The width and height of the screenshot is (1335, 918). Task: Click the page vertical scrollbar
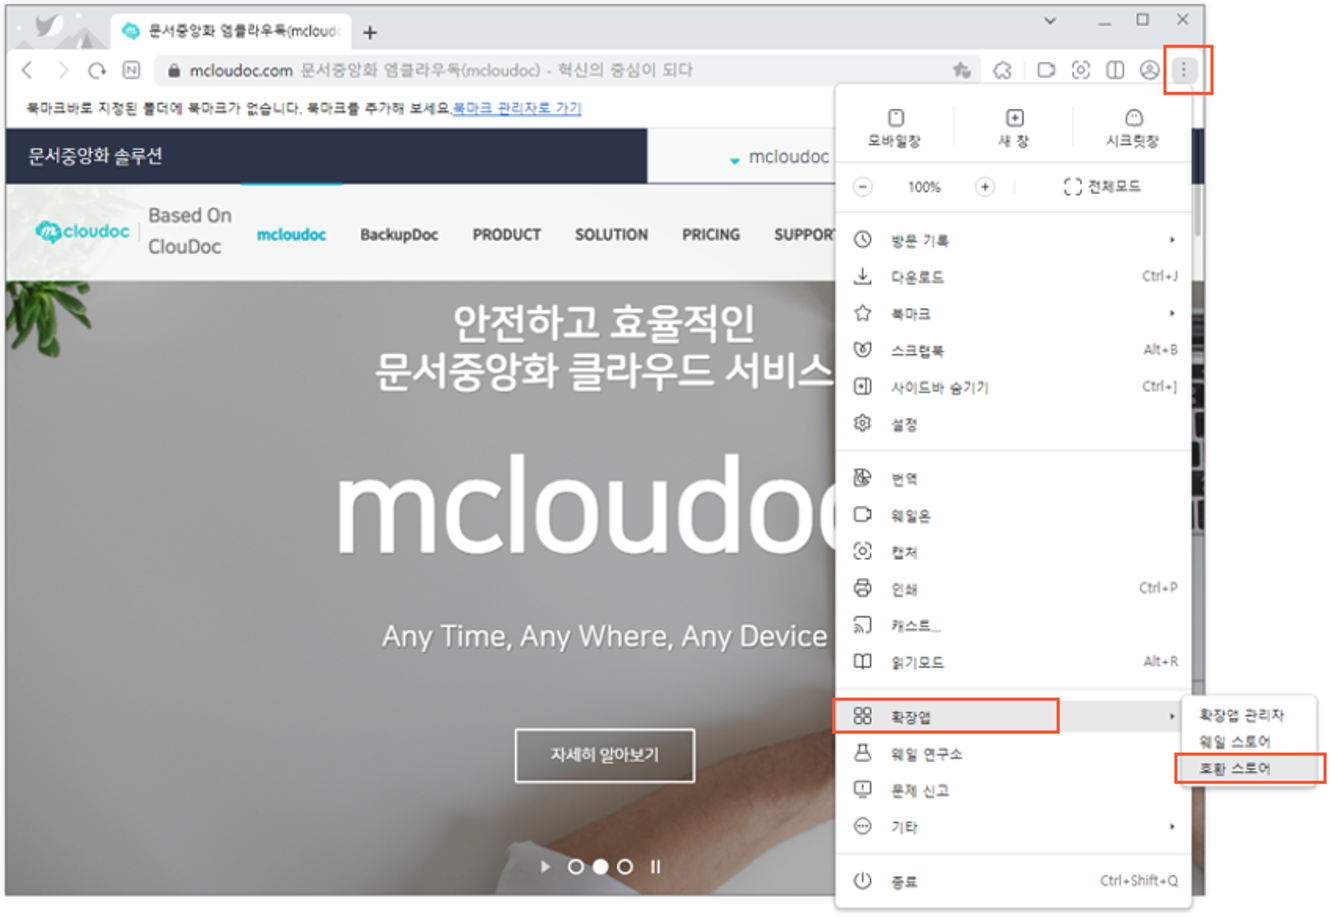coord(1197,210)
